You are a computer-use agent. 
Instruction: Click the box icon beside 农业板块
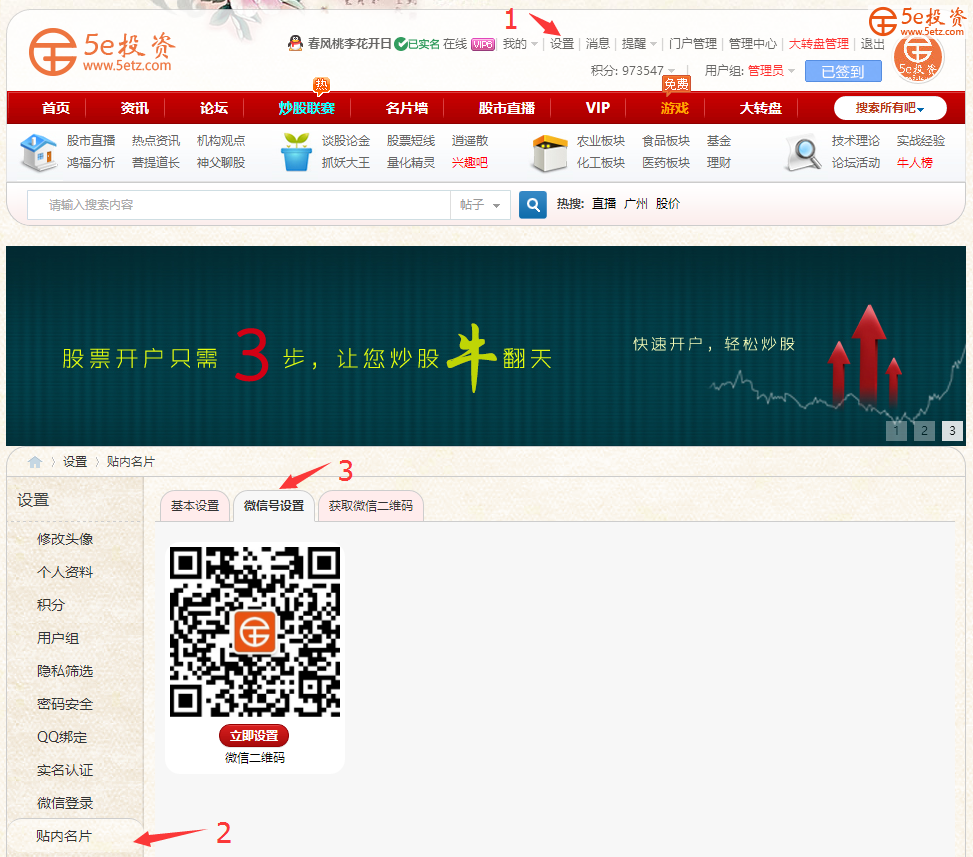pos(550,153)
